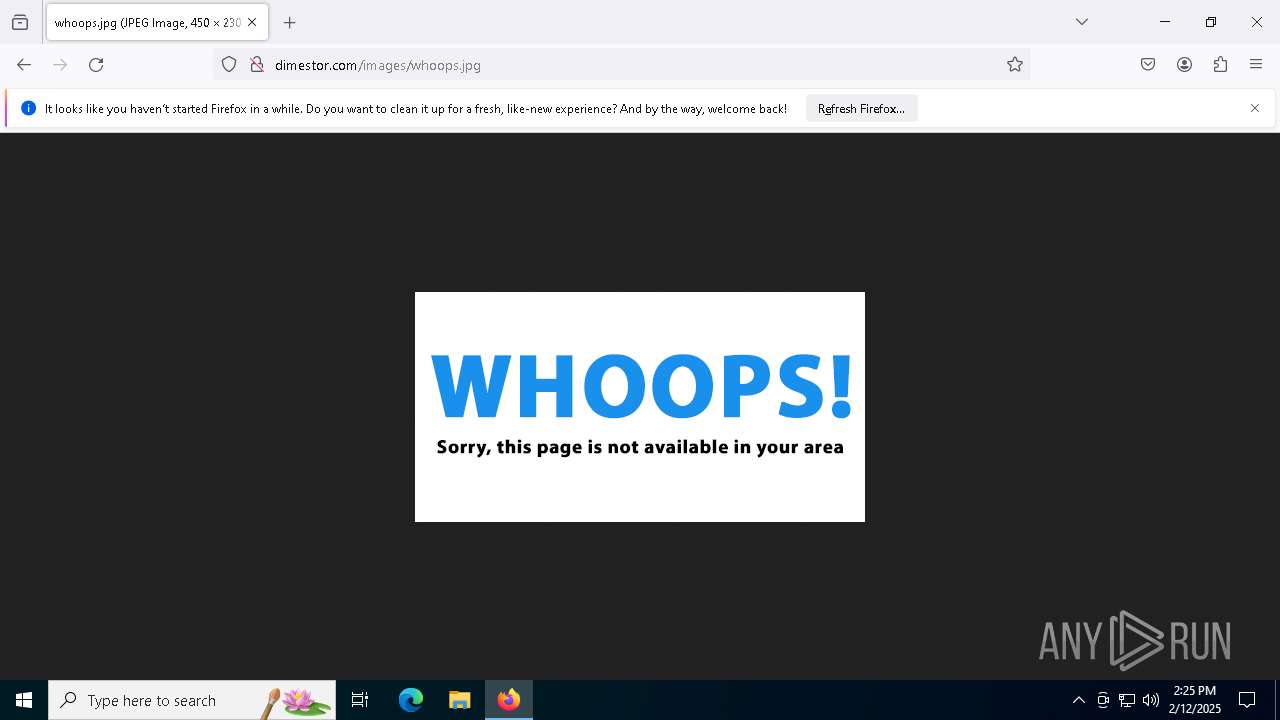Open the tracking protection shield icon
Screen dimensions: 1280x720
(x=229, y=65)
